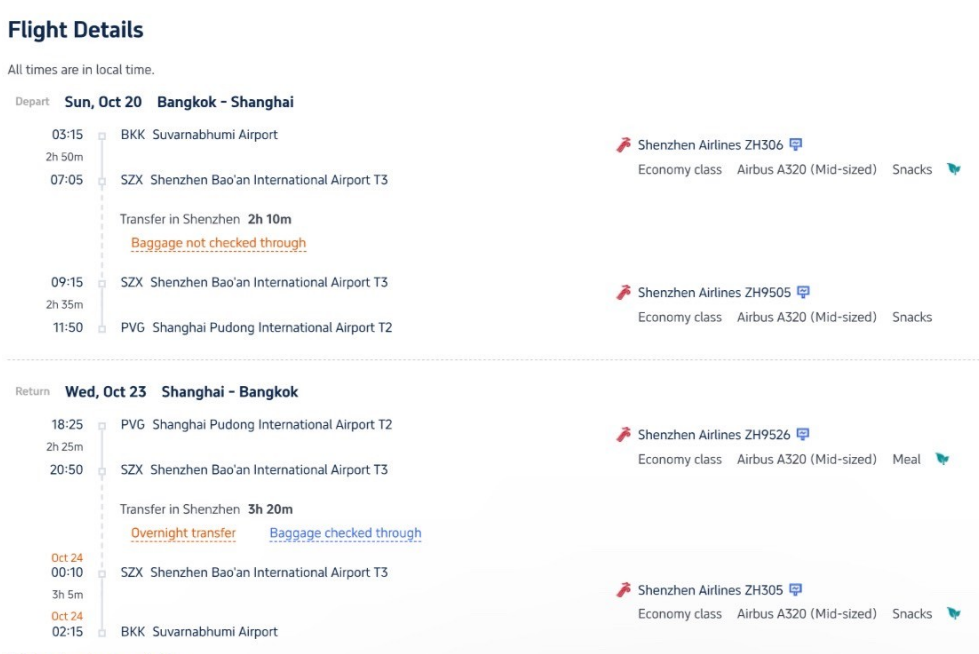Click the green leaf icon next to Meal

[942, 459]
